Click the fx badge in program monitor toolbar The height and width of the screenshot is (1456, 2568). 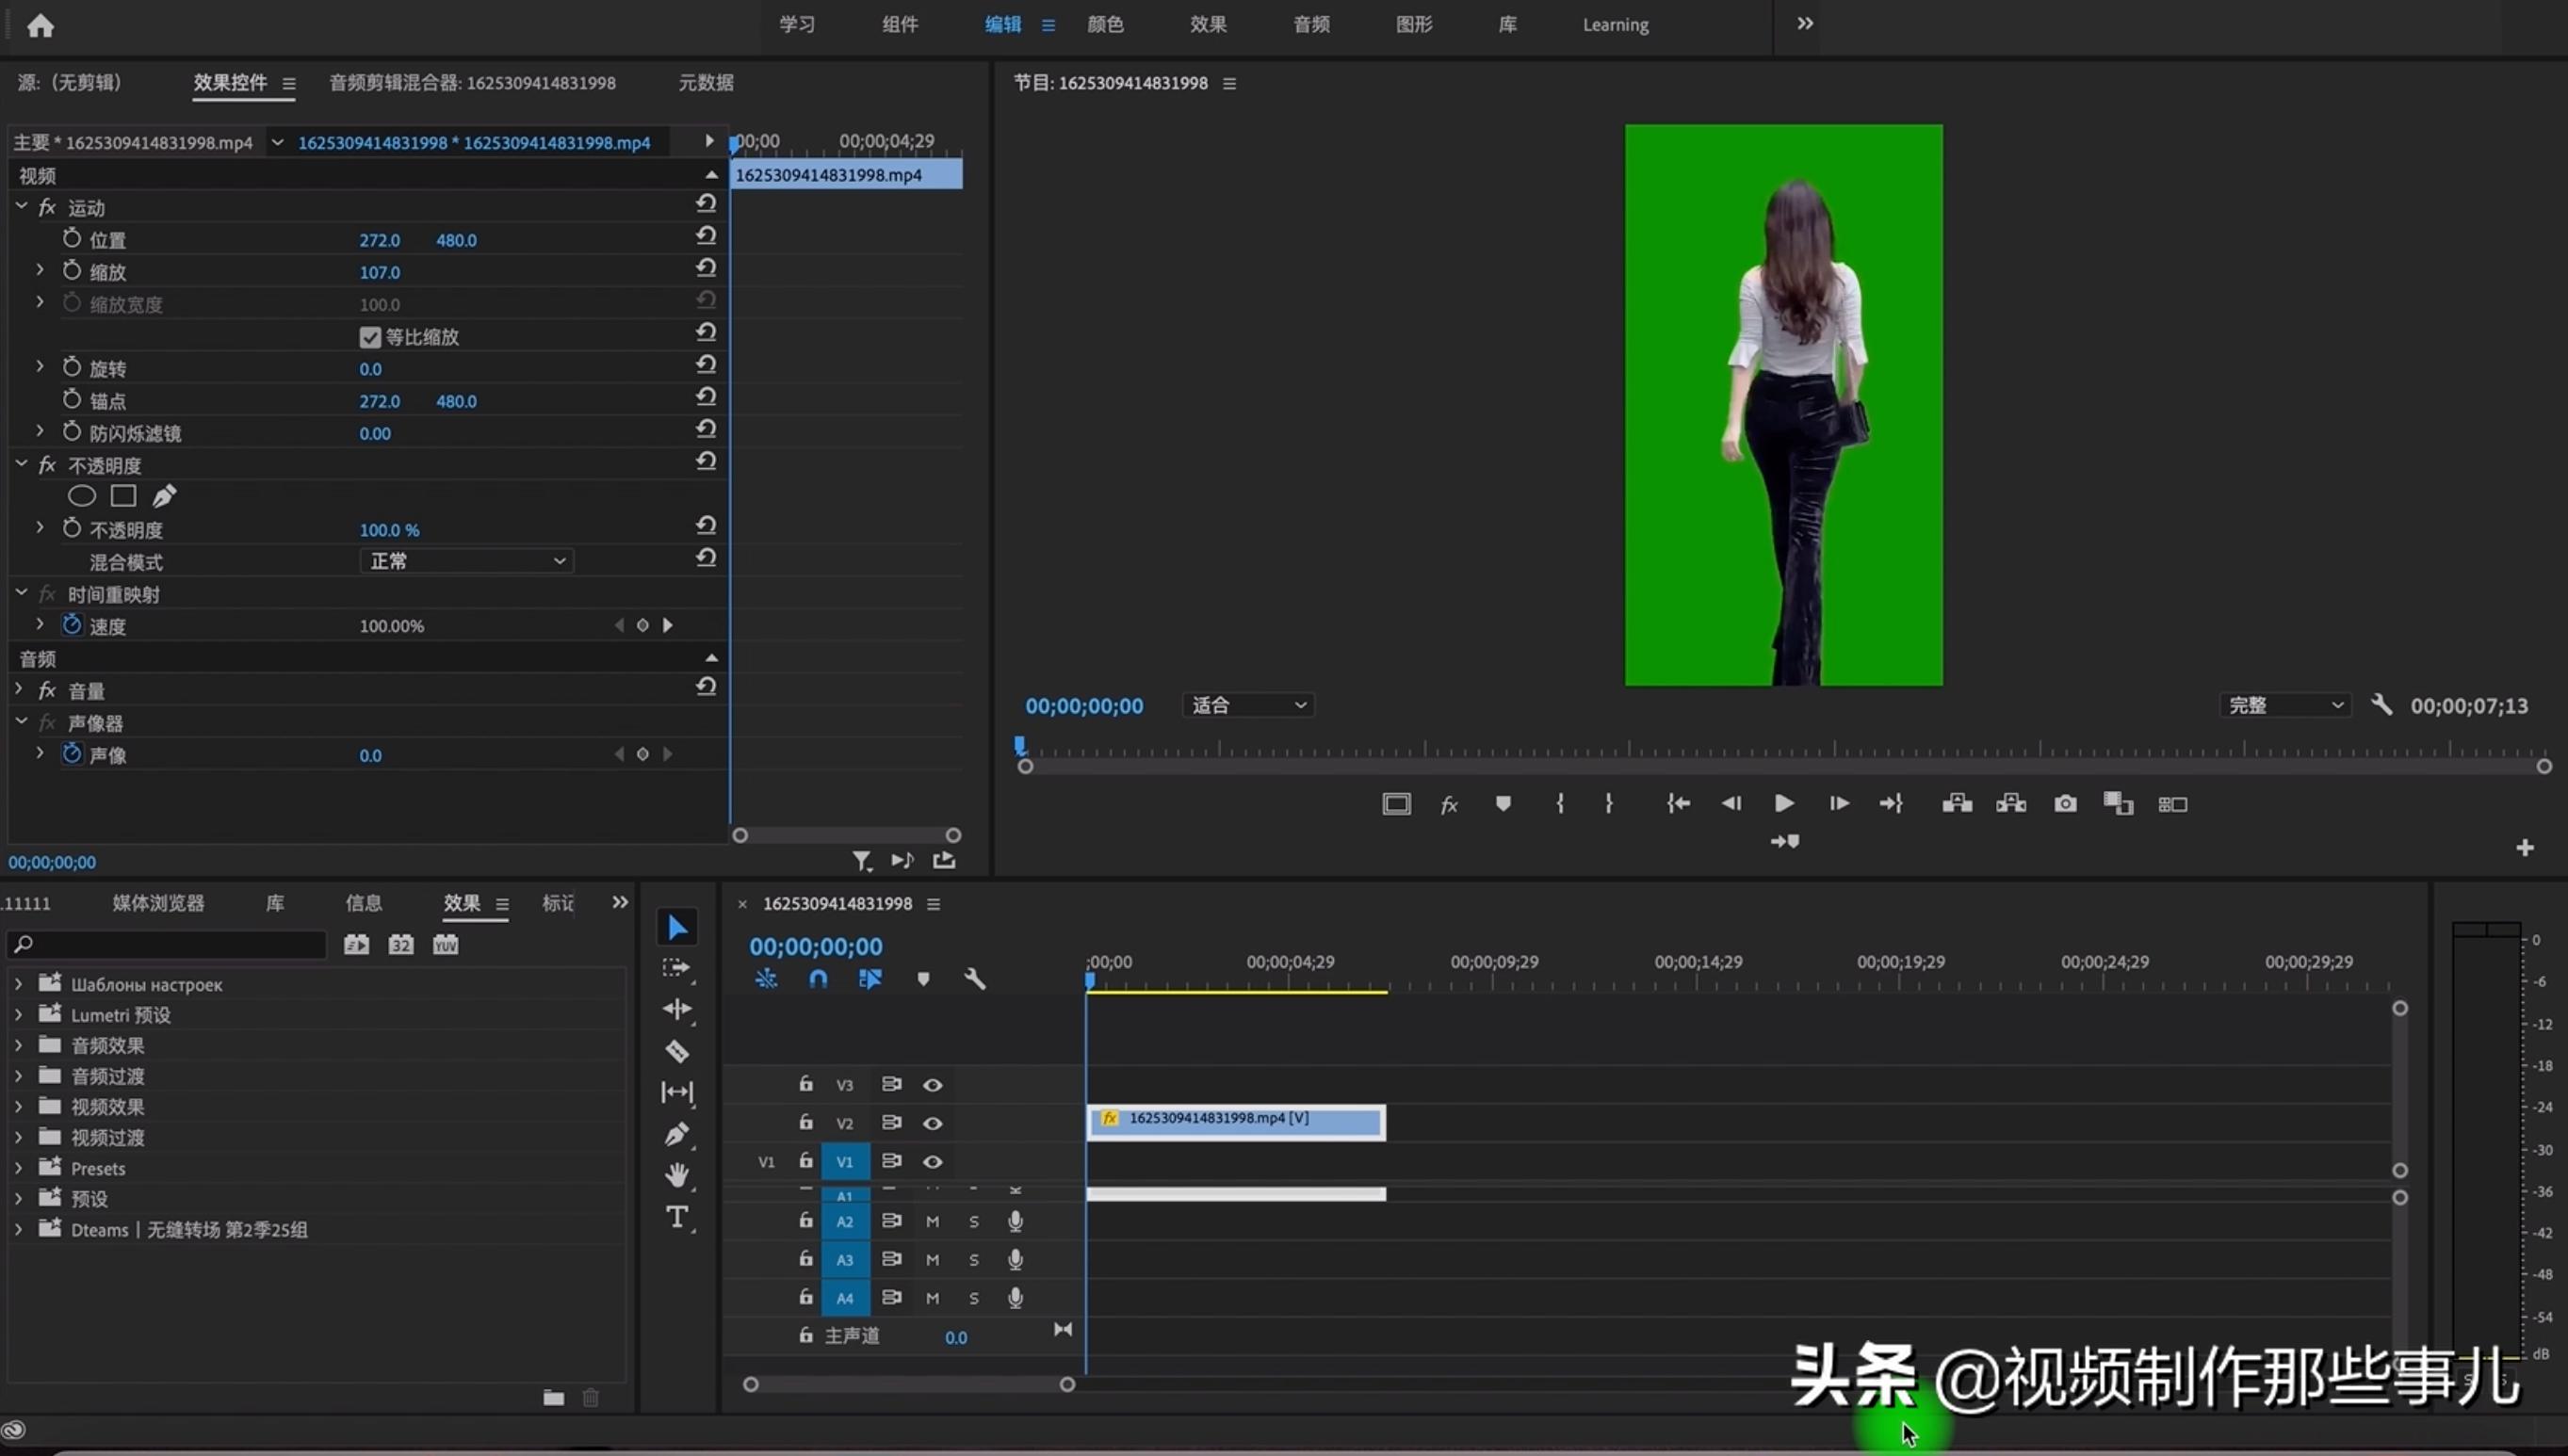coord(1449,803)
